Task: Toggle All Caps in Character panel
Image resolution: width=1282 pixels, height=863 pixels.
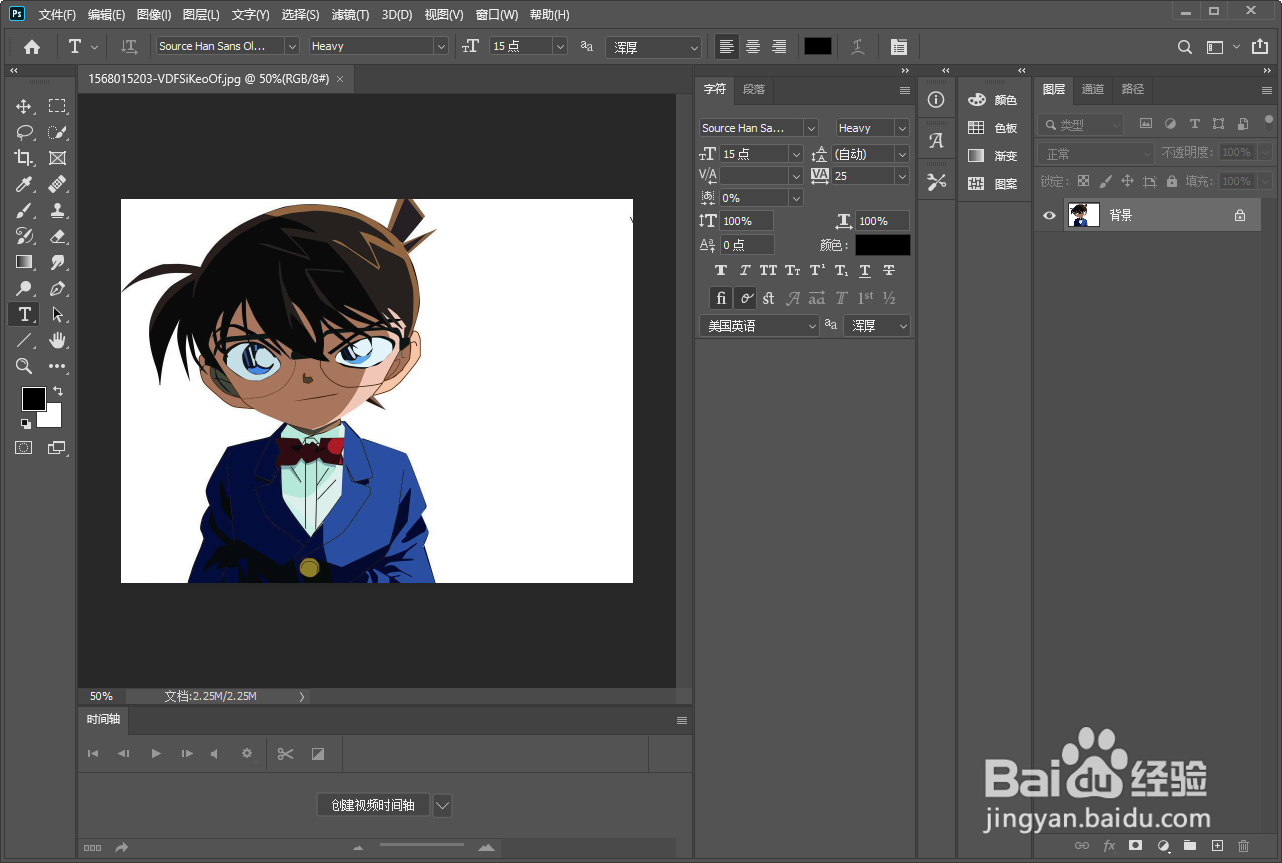Action: click(x=768, y=271)
